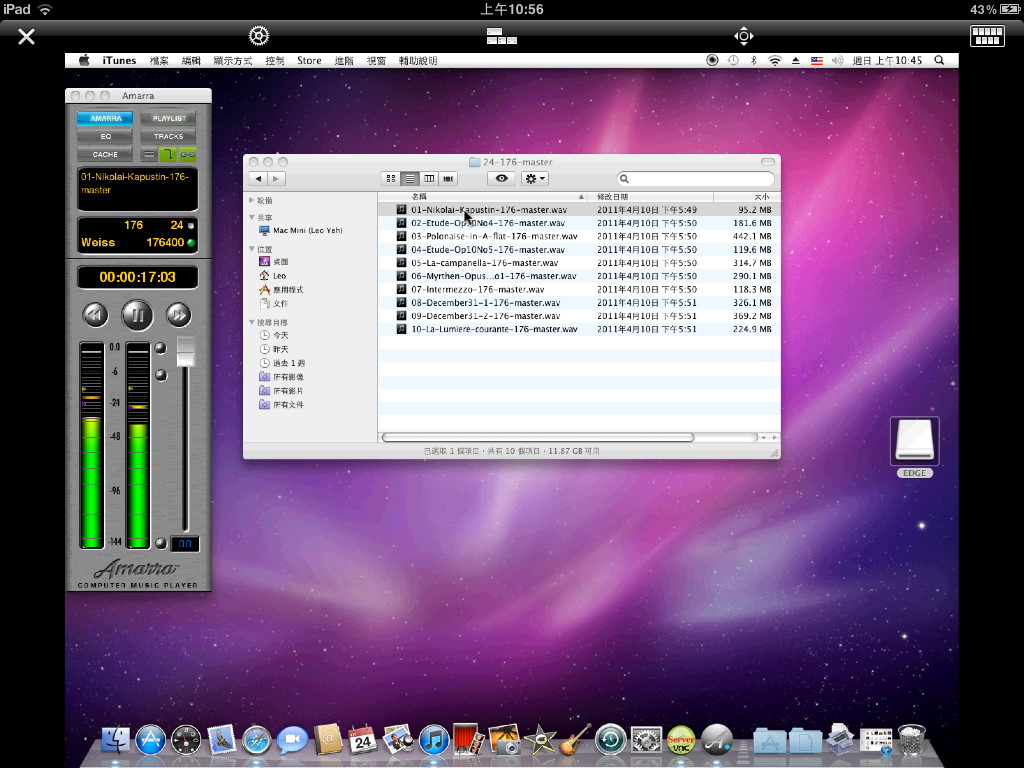Image resolution: width=1024 pixels, height=768 pixels.
Task: Click the Amarra volume fader handle
Action: 186,352
